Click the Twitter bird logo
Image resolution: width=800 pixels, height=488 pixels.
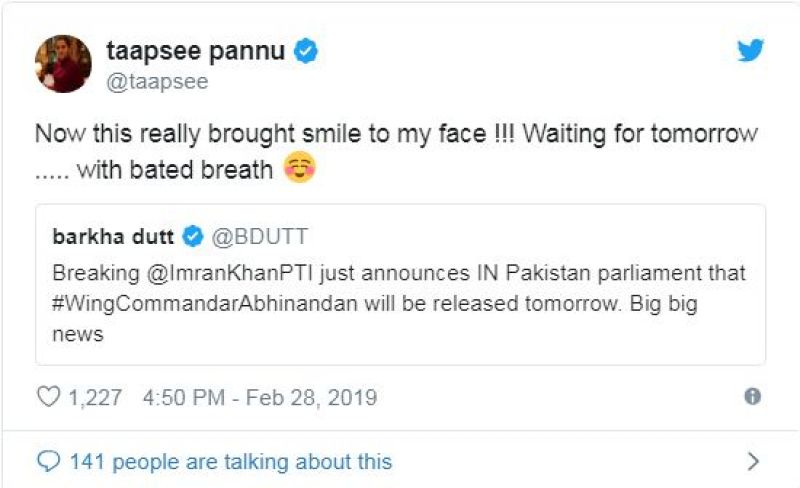tap(751, 50)
